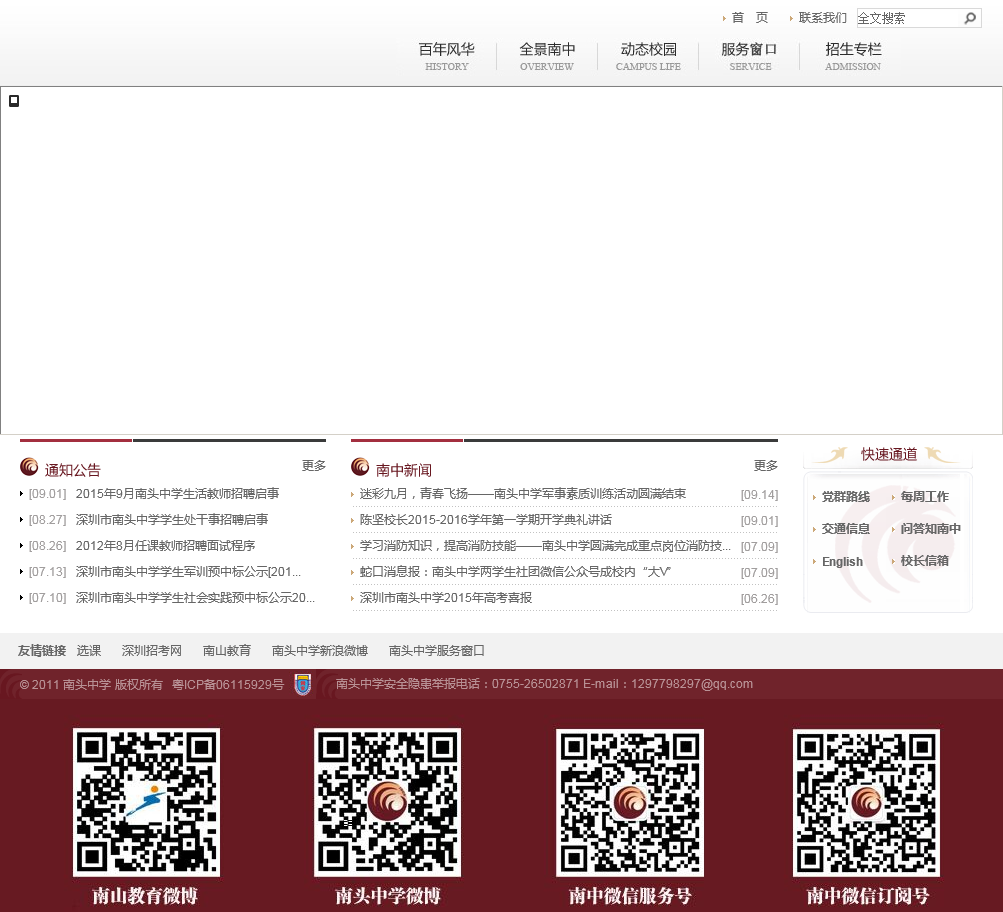Open the 南头中学新浪微博 friendly link
The width and height of the screenshot is (1003, 912).
(x=320, y=651)
